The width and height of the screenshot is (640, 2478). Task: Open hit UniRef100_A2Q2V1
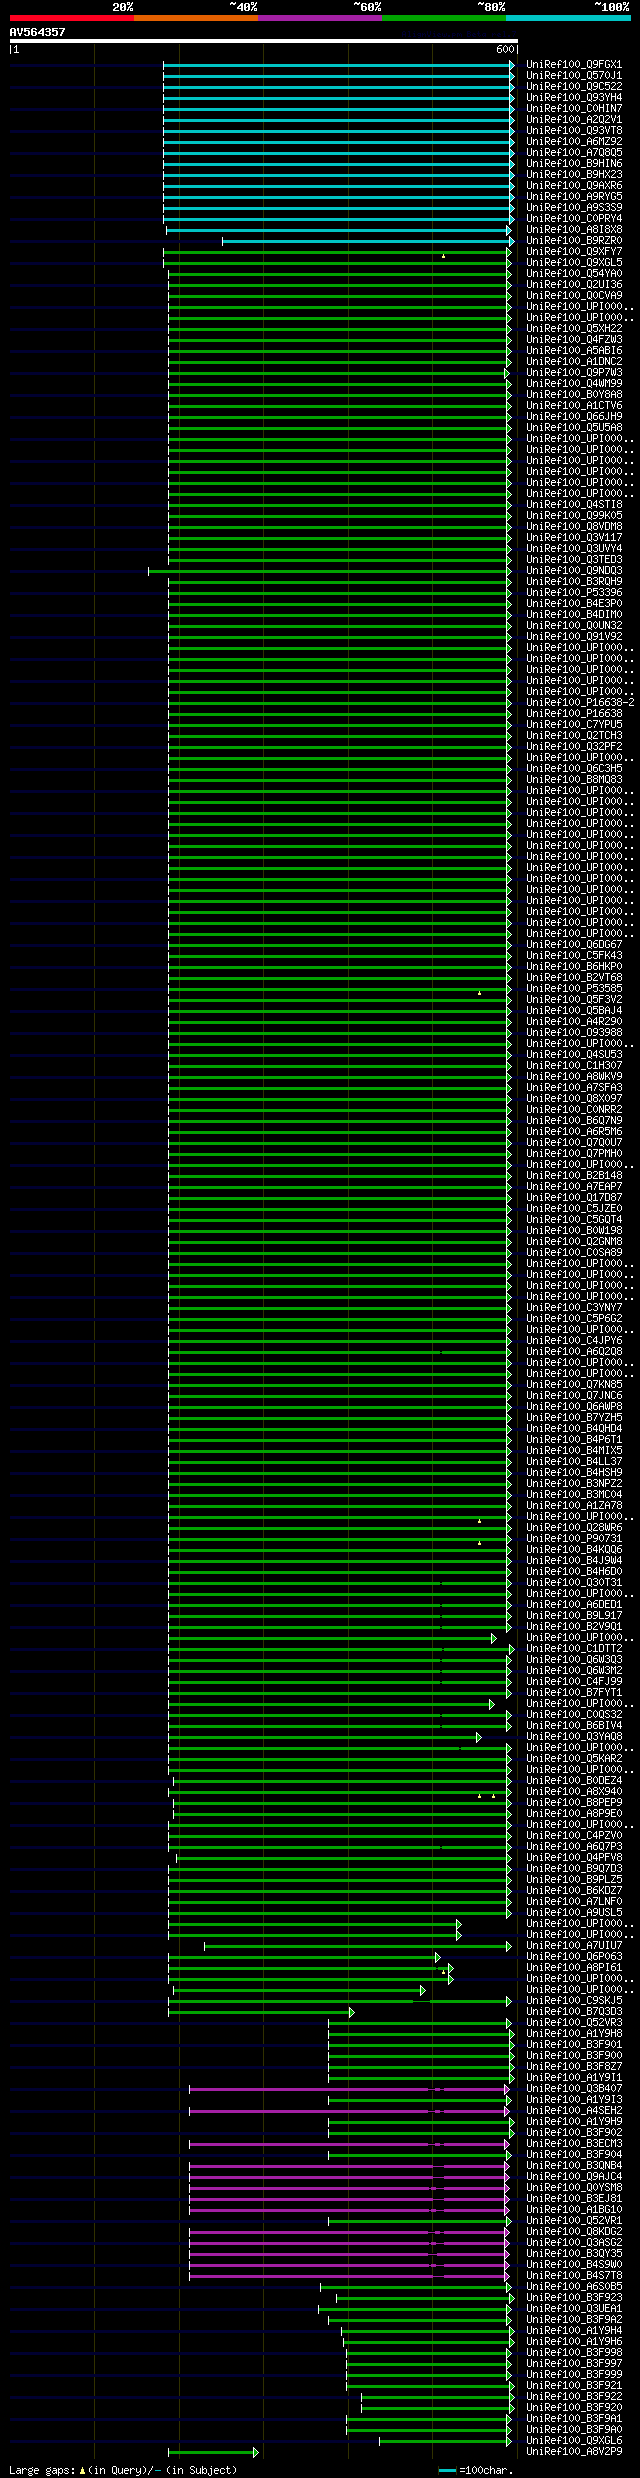point(574,120)
